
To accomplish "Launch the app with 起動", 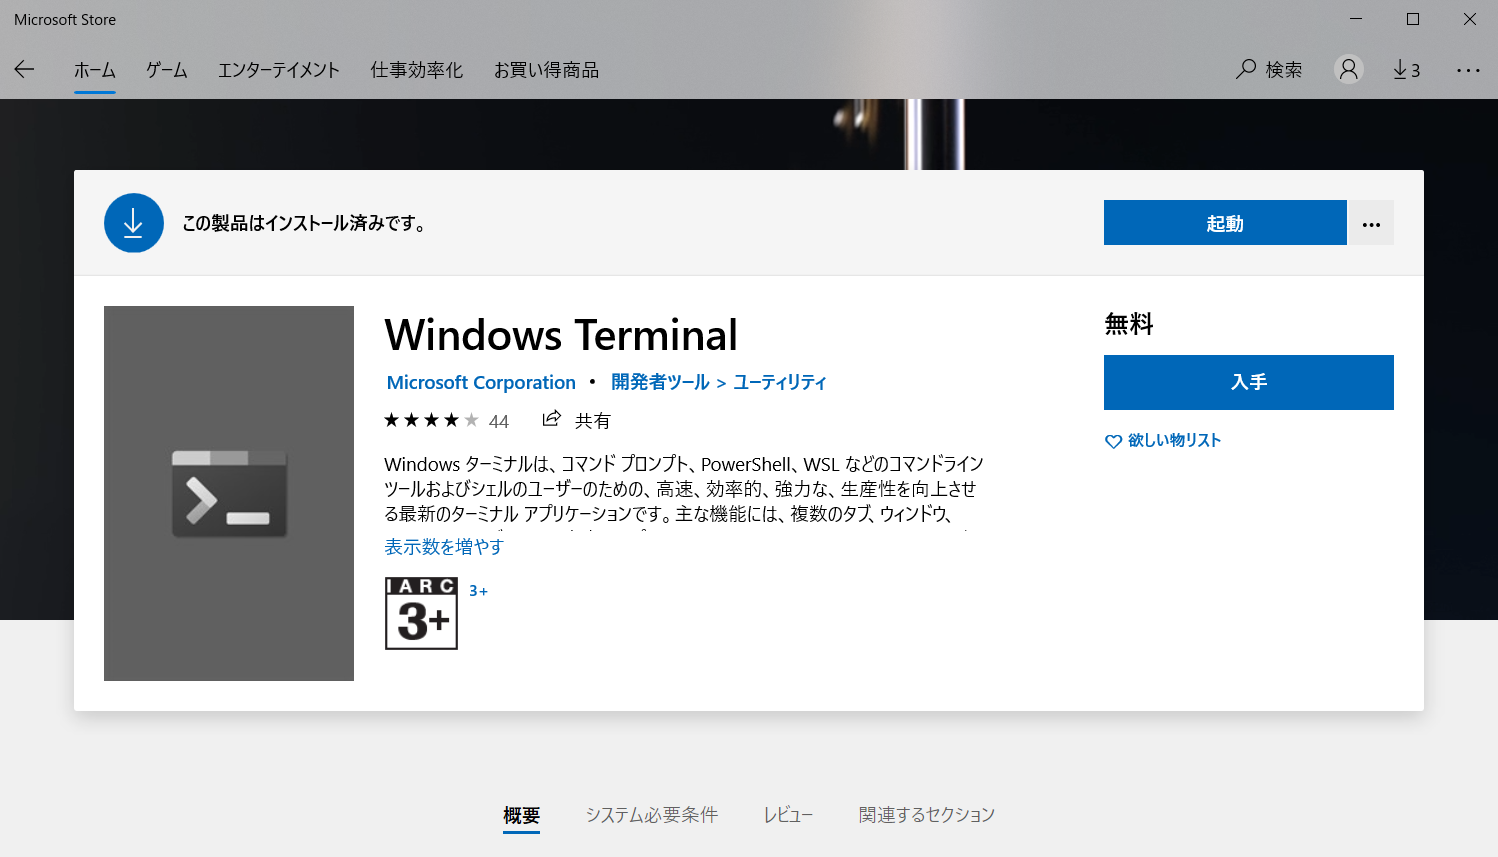I will (1224, 222).
